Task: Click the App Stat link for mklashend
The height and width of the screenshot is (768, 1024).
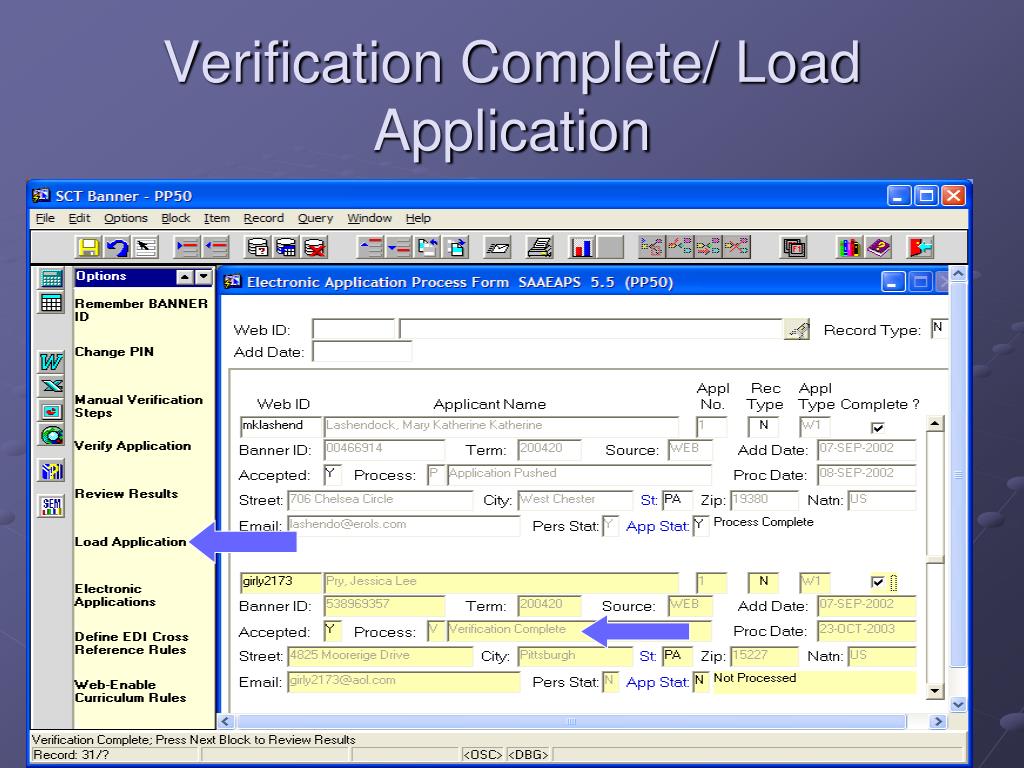Action: 657,526
